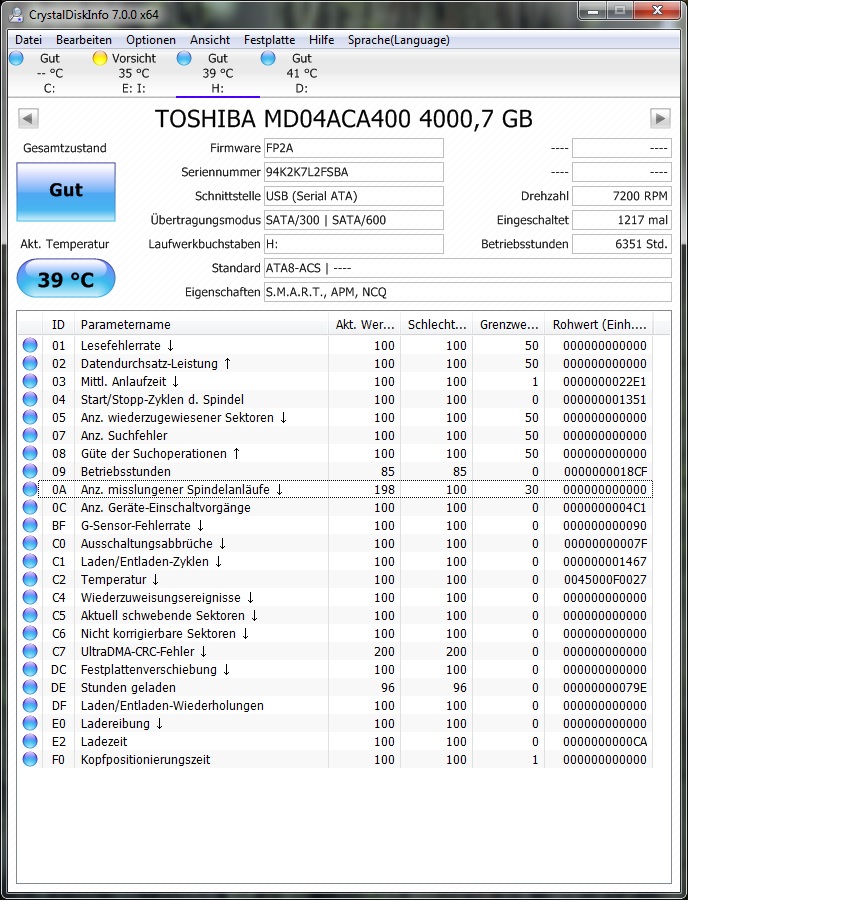Click the status icon of row 0A misslungener Spindelanläufe
The height and width of the screenshot is (900, 866).
pyautogui.click(x=30, y=489)
